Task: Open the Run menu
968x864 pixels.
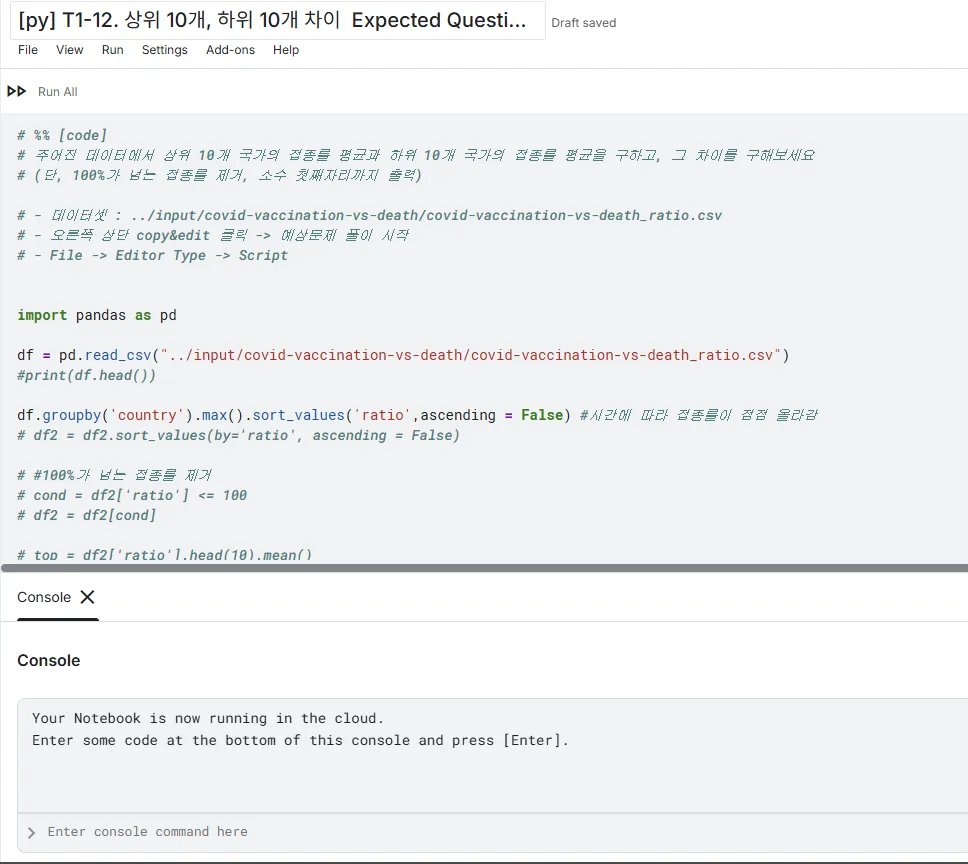Action: click(x=112, y=50)
